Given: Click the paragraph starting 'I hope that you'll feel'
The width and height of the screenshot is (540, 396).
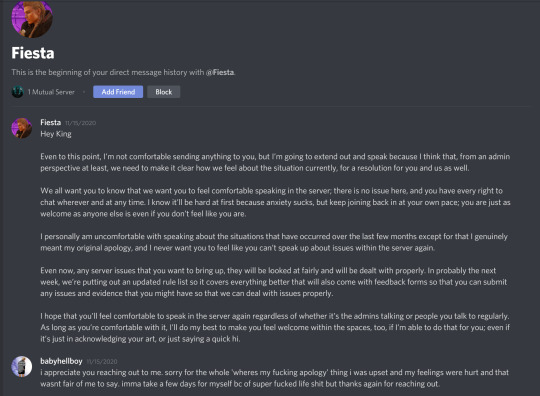Looking at the screenshot, I should [275, 327].
